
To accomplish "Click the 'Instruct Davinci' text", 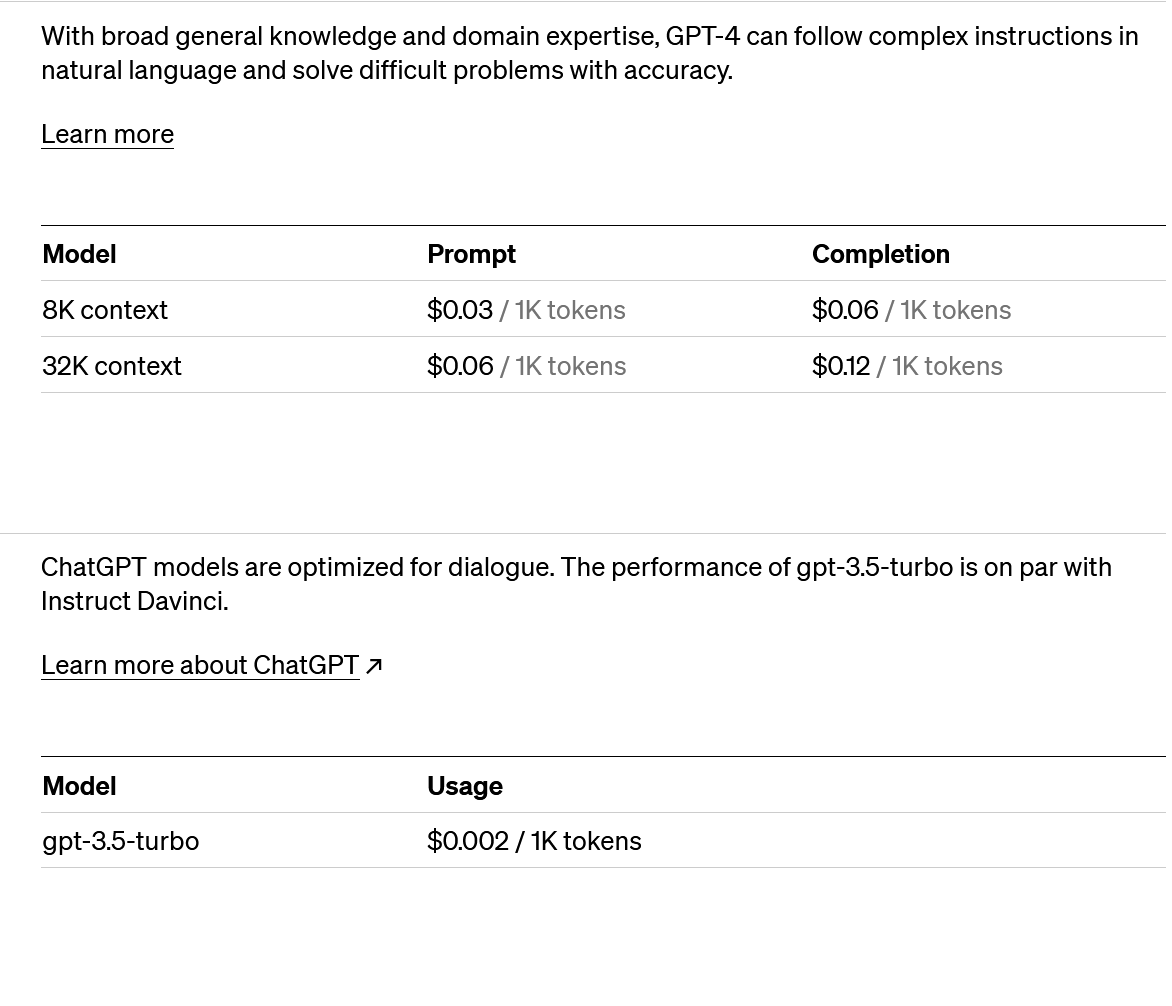I will [135, 601].
